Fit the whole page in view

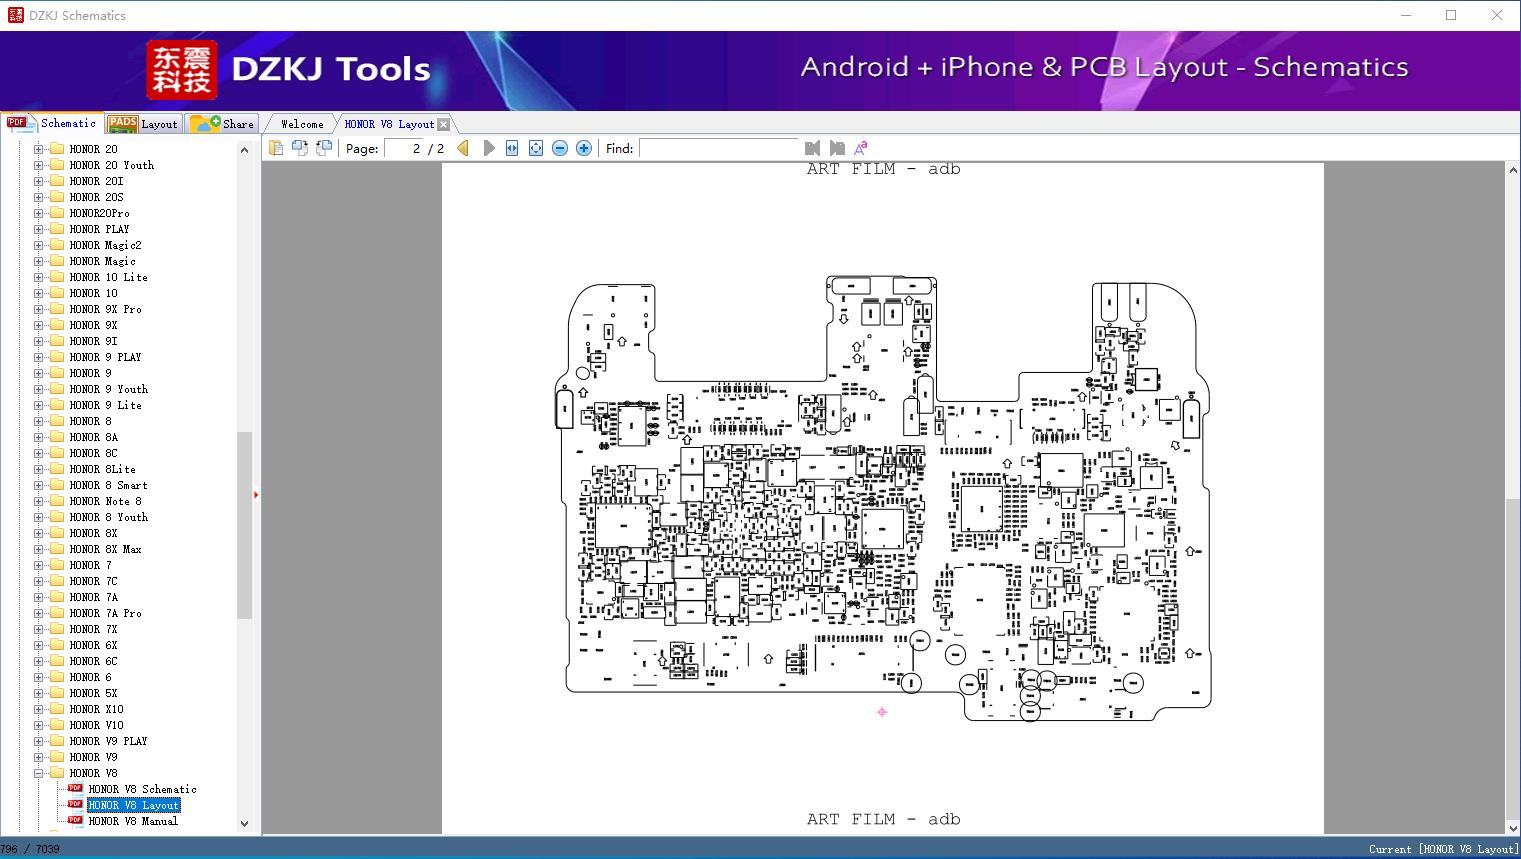pyautogui.click(x=536, y=148)
